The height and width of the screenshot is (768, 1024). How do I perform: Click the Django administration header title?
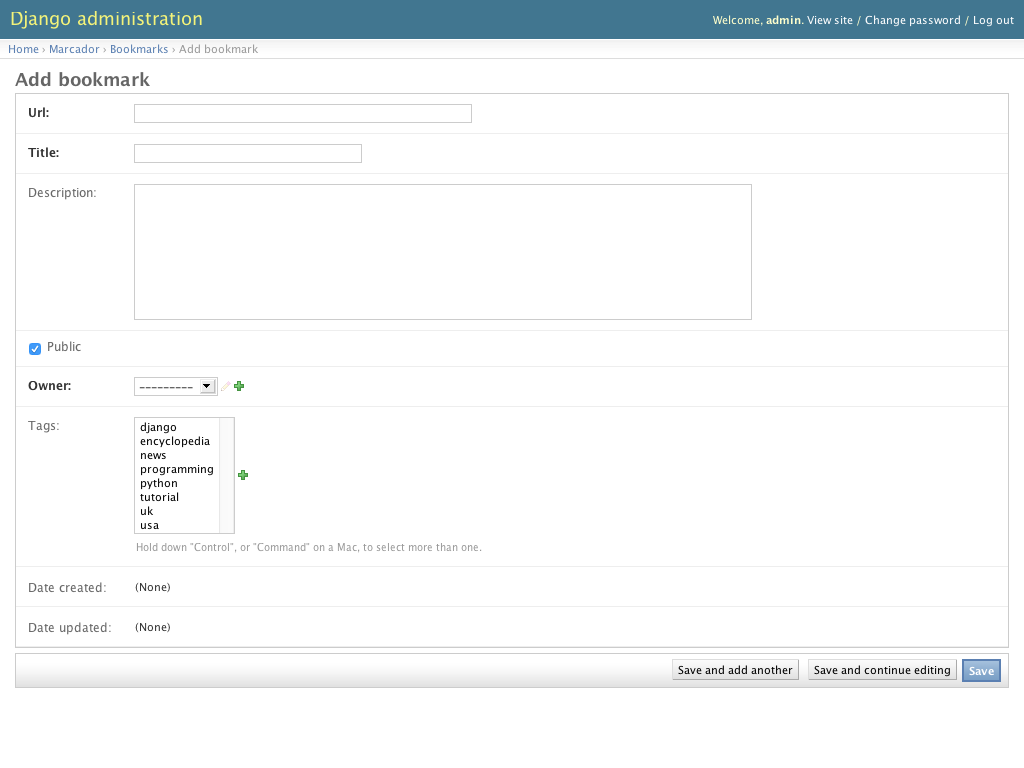coord(106,19)
